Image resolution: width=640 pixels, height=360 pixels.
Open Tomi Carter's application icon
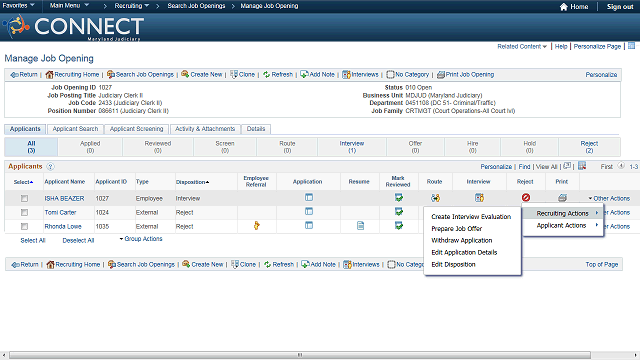309,211
